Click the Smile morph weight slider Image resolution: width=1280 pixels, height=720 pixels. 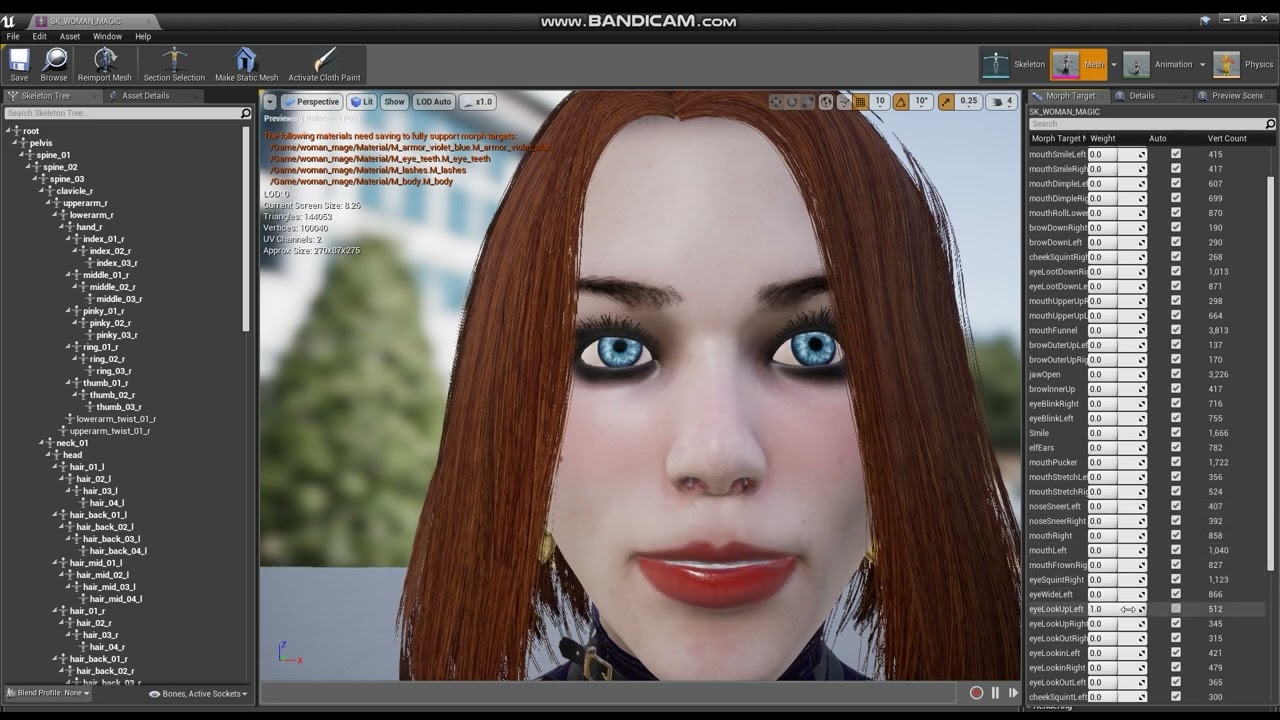(1117, 433)
